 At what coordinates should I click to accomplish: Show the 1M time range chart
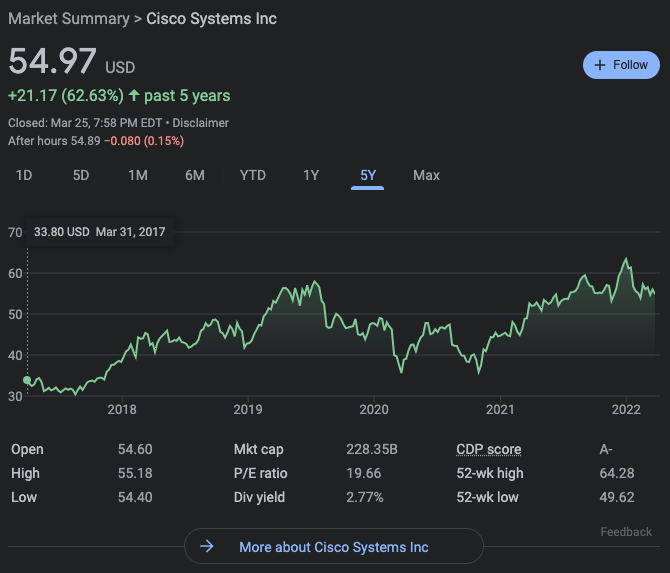click(138, 175)
